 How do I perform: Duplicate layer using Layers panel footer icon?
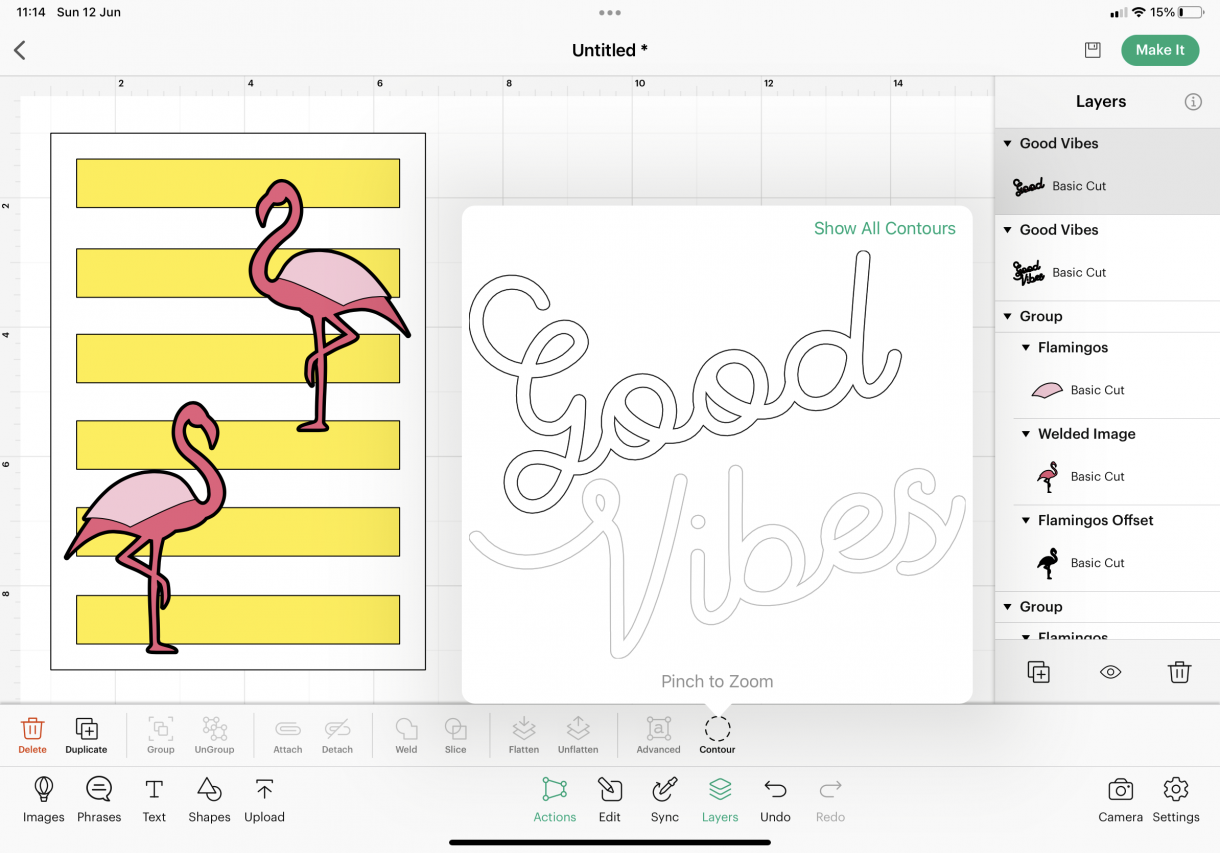[1039, 672]
